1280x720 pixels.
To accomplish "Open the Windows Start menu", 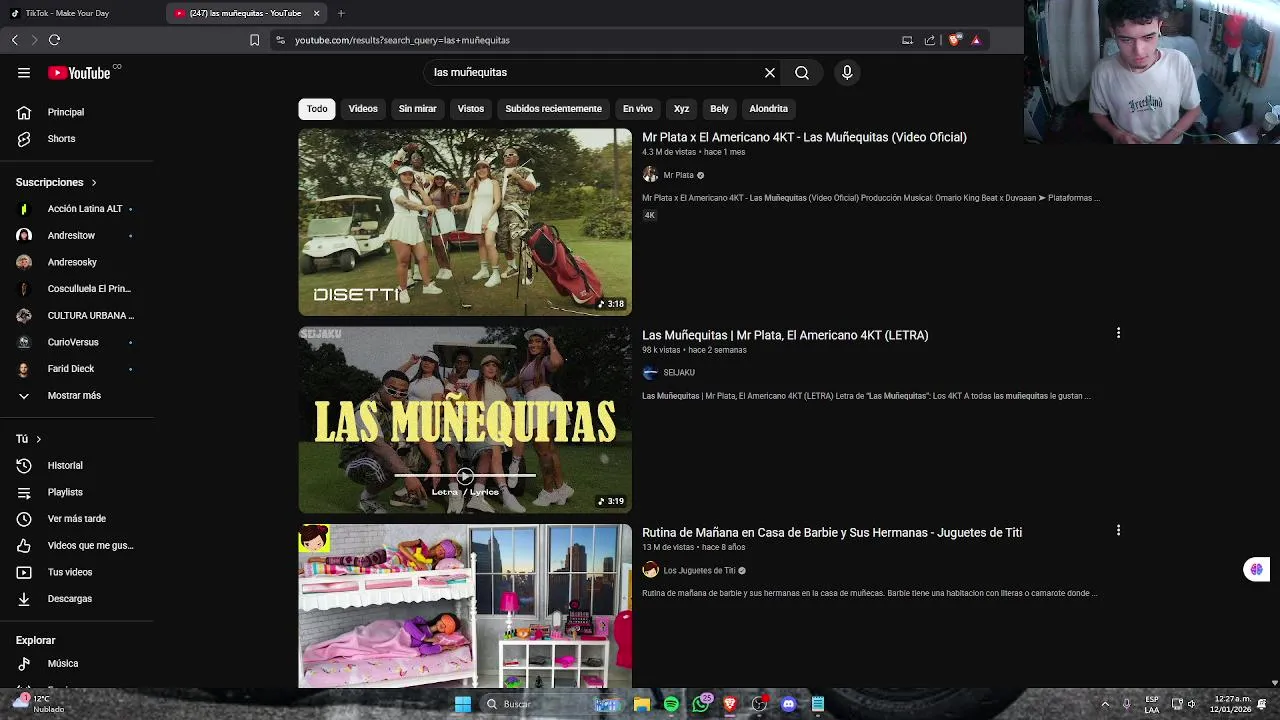I will [463, 704].
